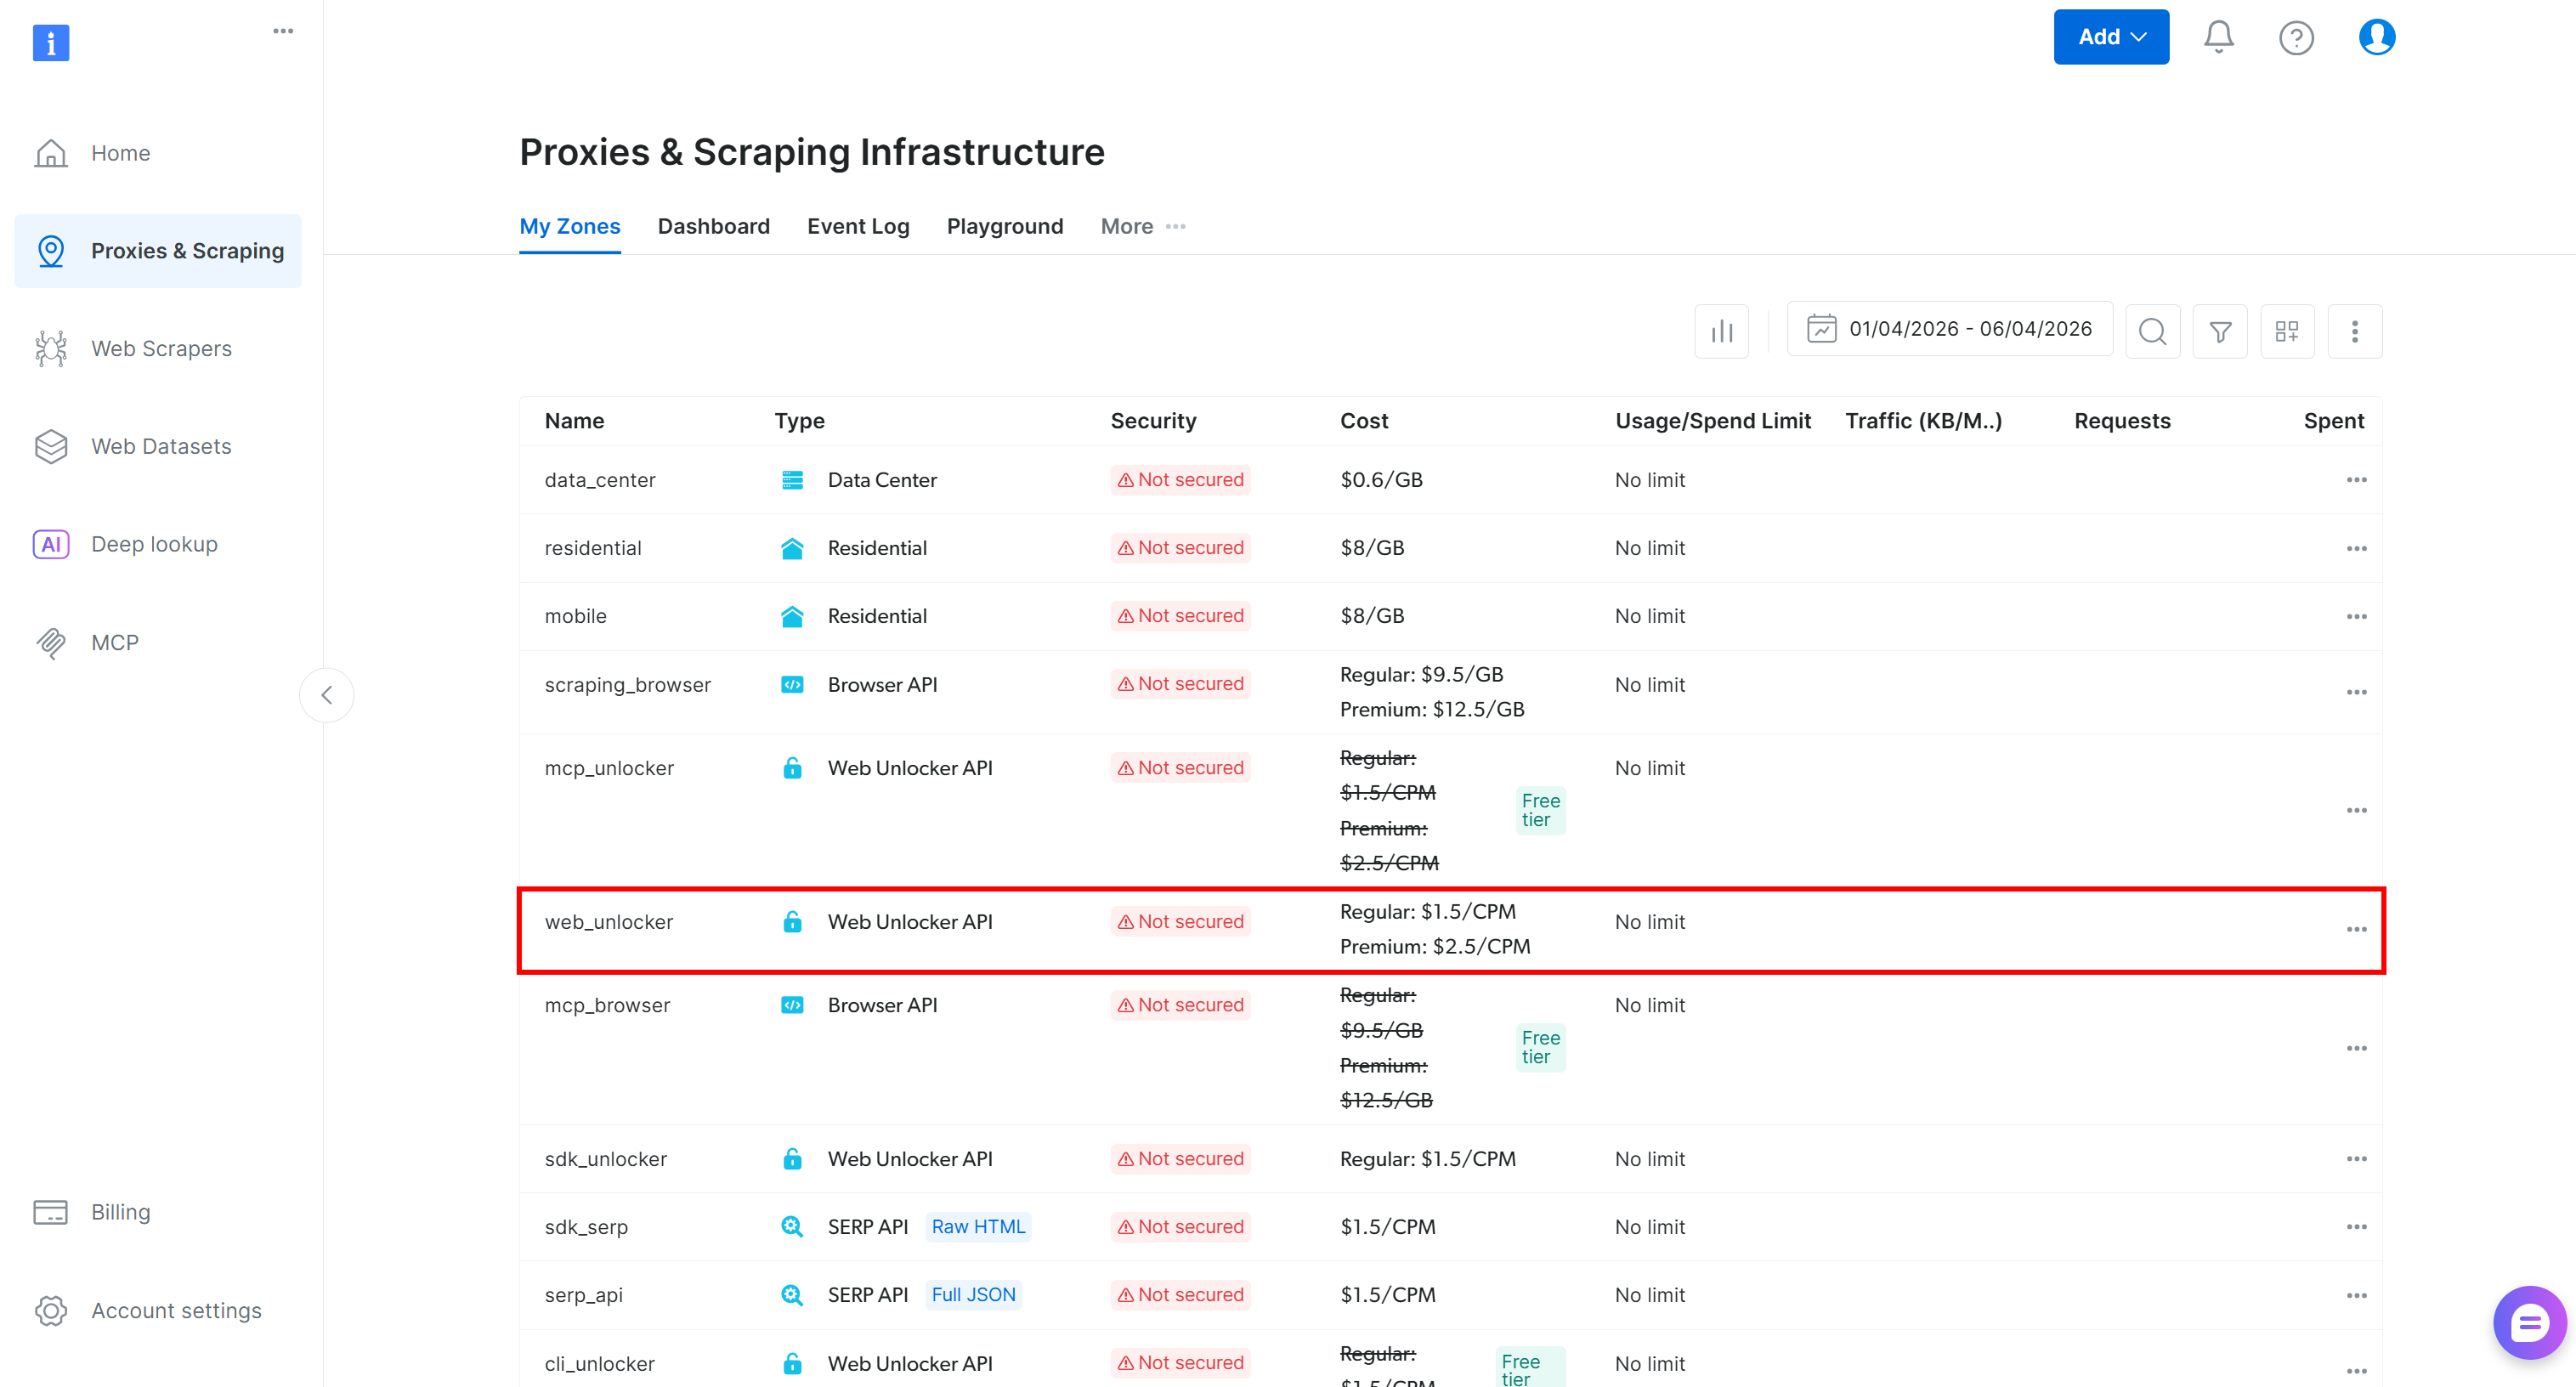Open the zone filter options
Viewport: 2576px width, 1387px height.
2220,330
